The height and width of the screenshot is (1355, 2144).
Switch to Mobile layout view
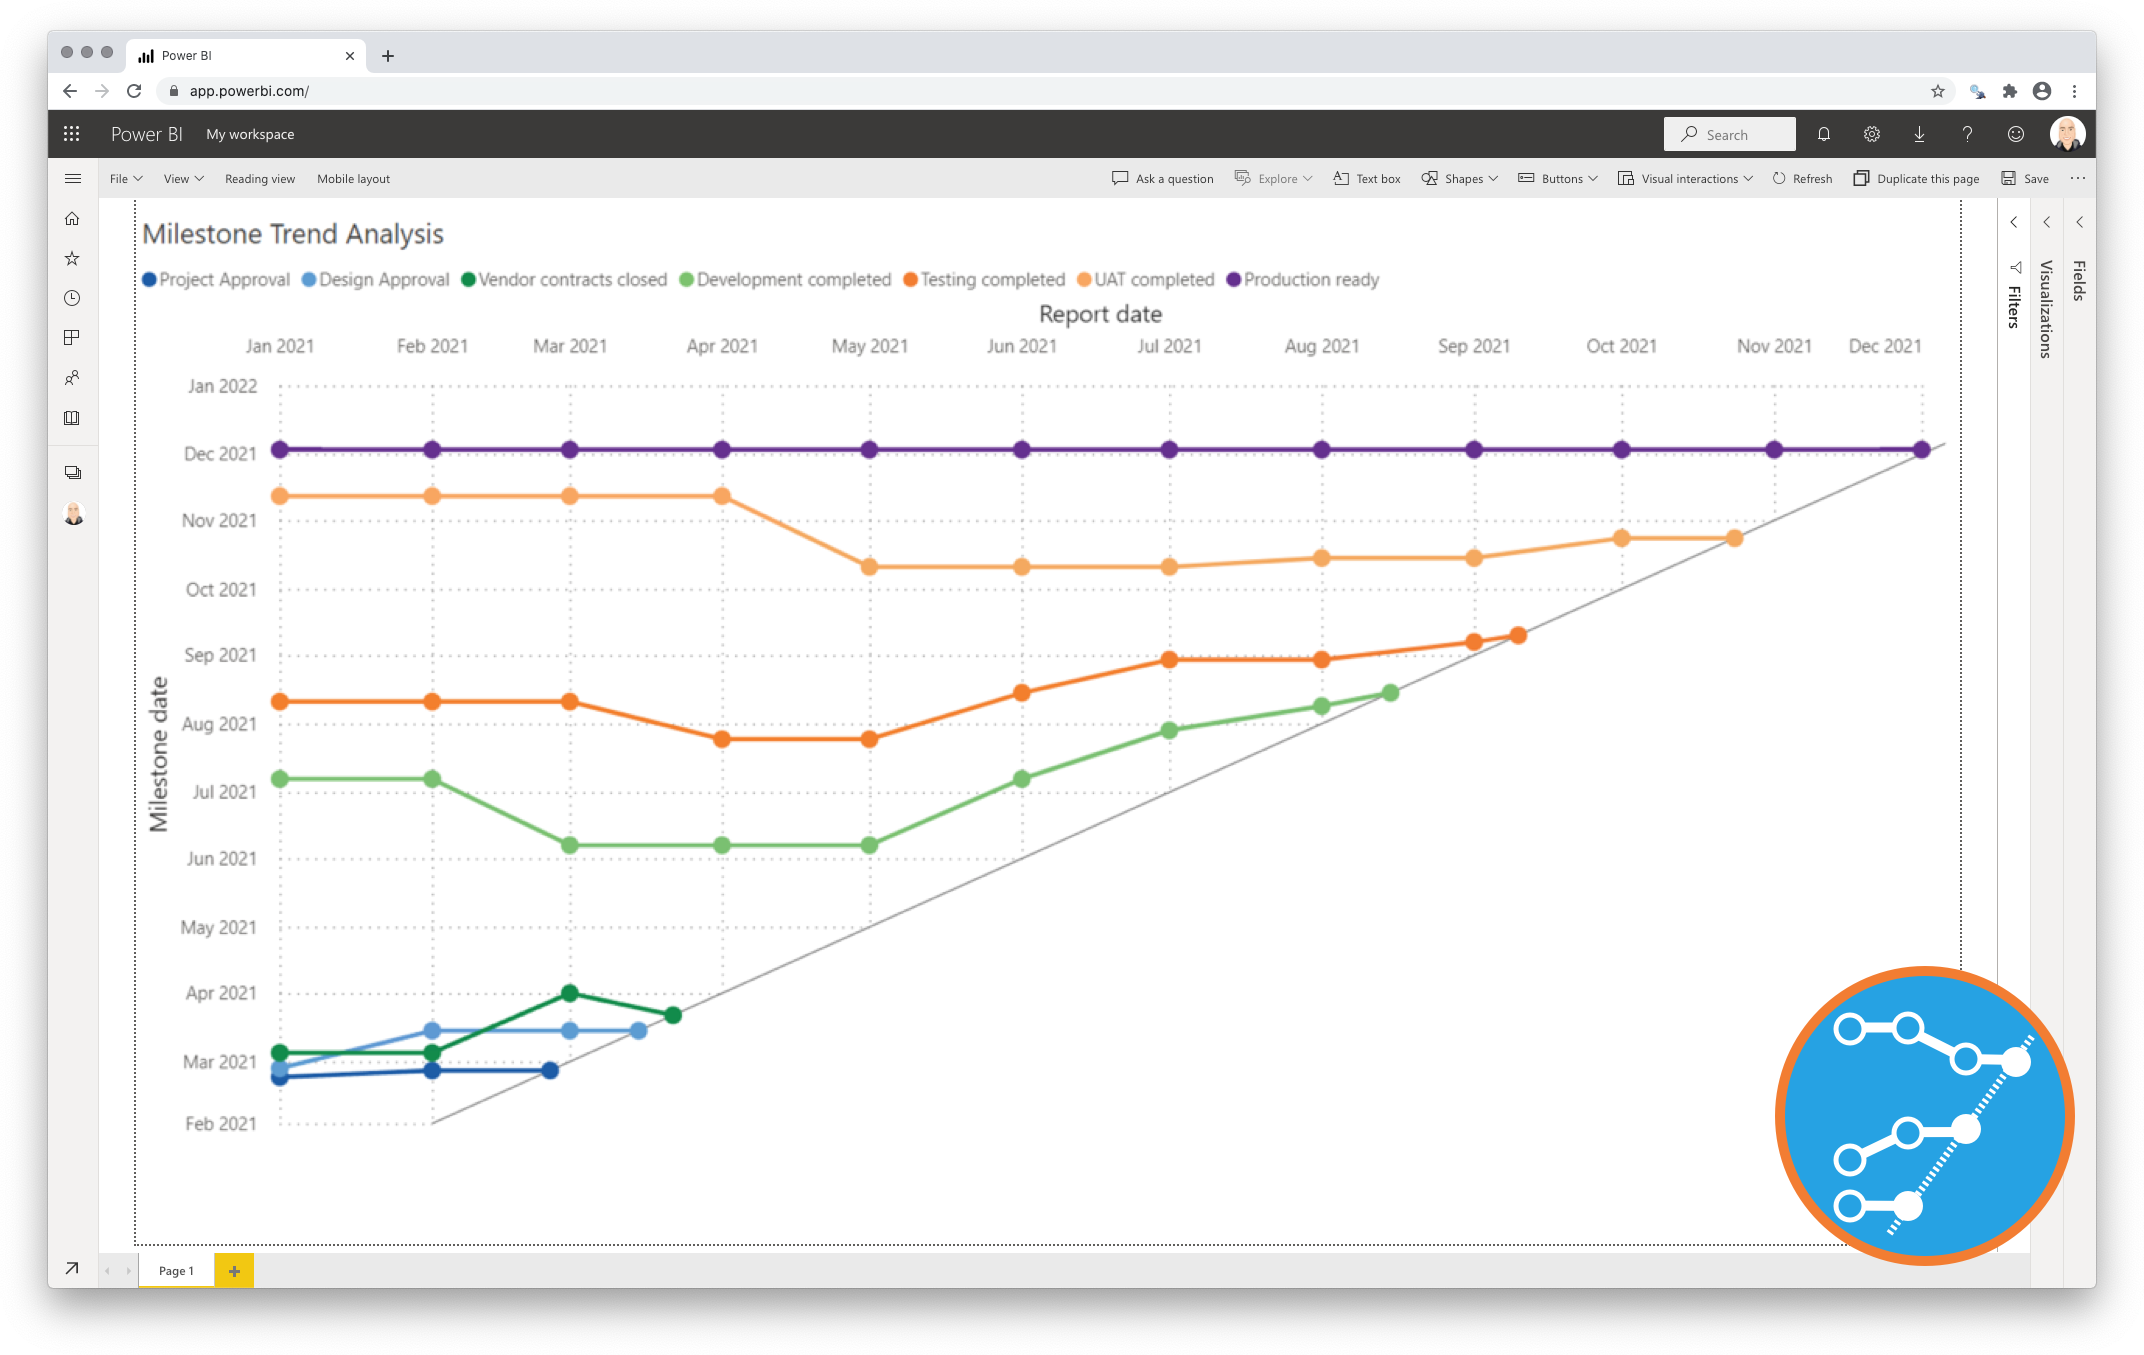coord(351,178)
